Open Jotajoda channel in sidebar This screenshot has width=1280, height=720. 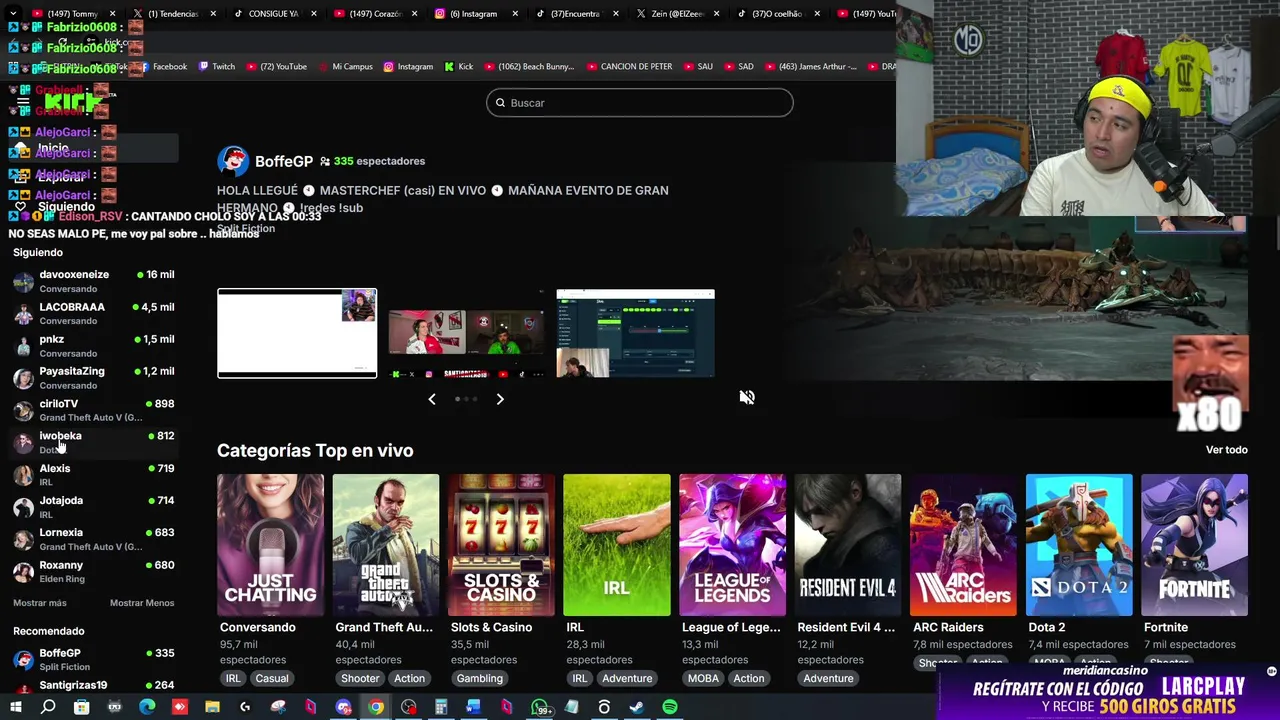coord(93,507)
